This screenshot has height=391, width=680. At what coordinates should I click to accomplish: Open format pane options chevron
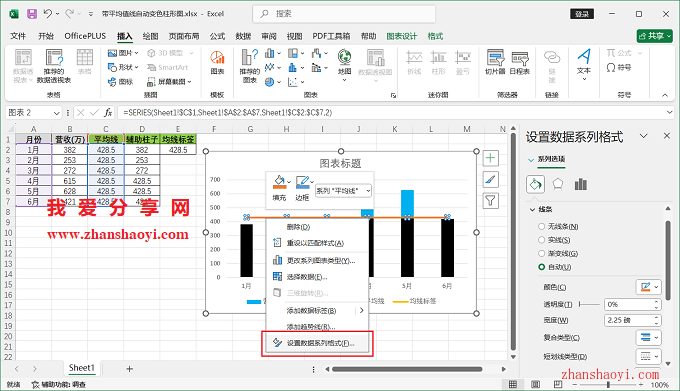pos(643,136)
